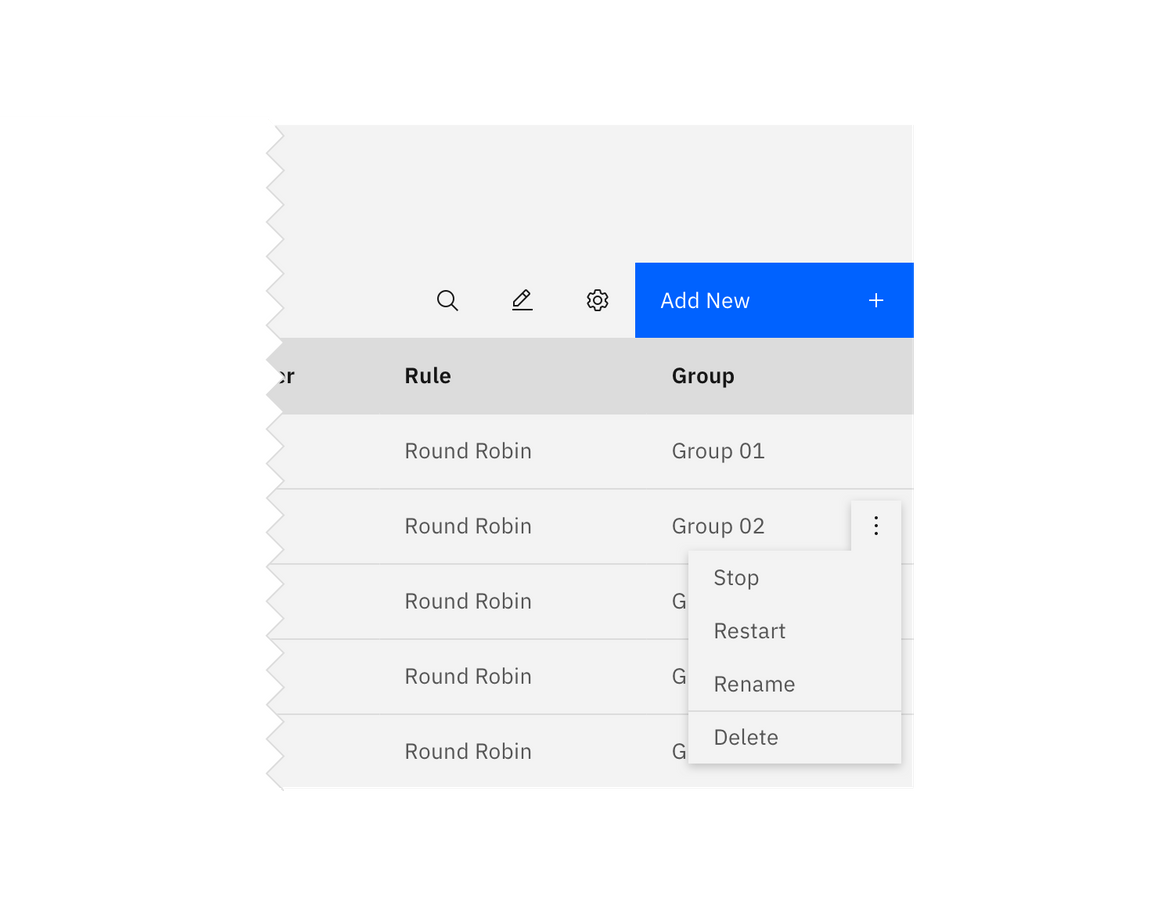Click the last Round Robin row
1152x914 pixels.
468,751
